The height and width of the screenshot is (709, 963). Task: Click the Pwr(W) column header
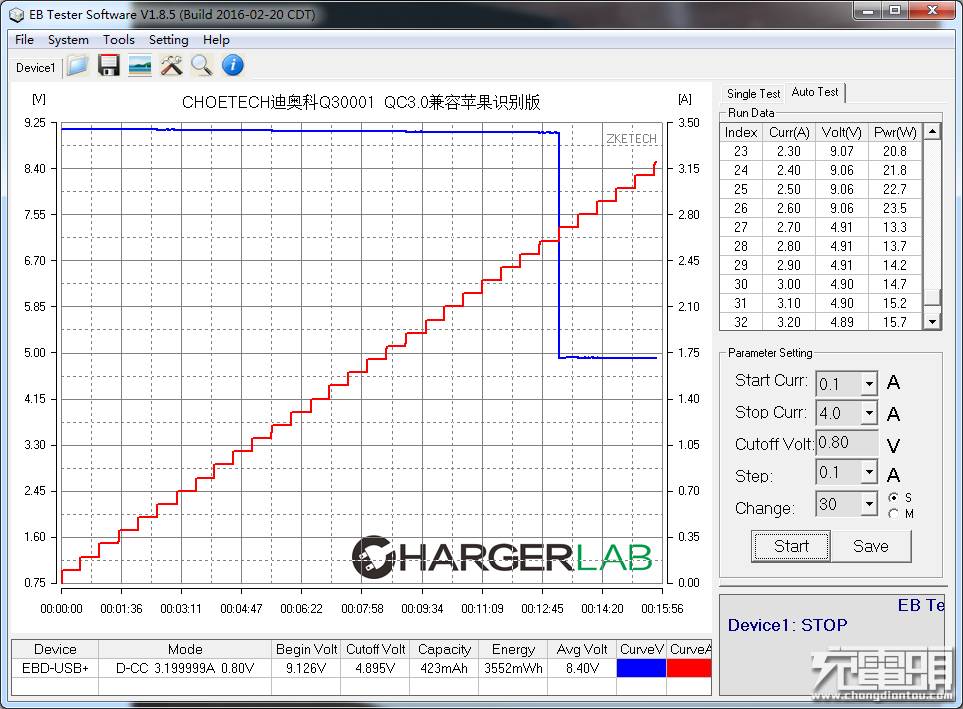point(895,132)
